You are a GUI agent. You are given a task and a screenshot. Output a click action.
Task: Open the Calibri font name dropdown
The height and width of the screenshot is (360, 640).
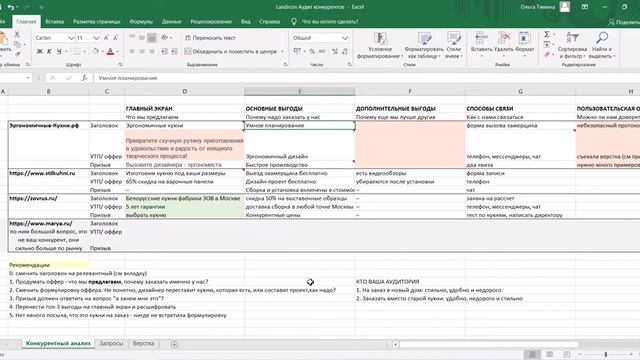(71, 38)
